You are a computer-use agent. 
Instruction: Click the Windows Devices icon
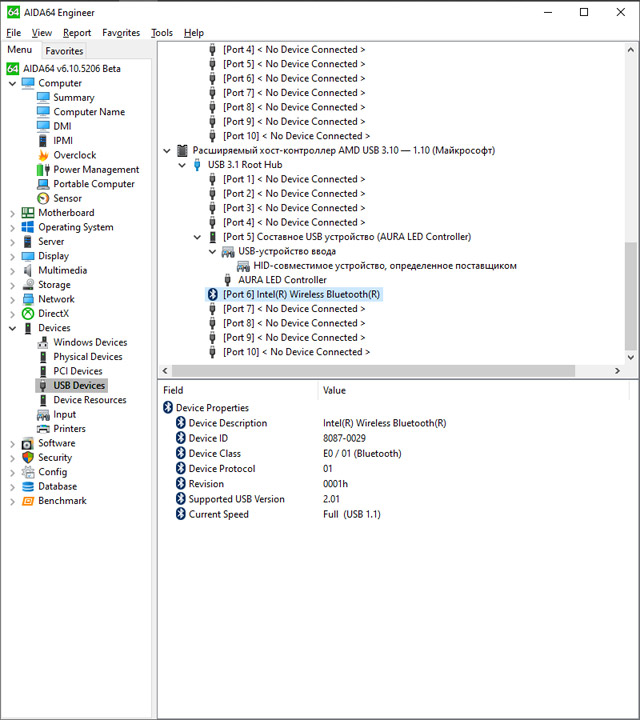click(43, 343)
